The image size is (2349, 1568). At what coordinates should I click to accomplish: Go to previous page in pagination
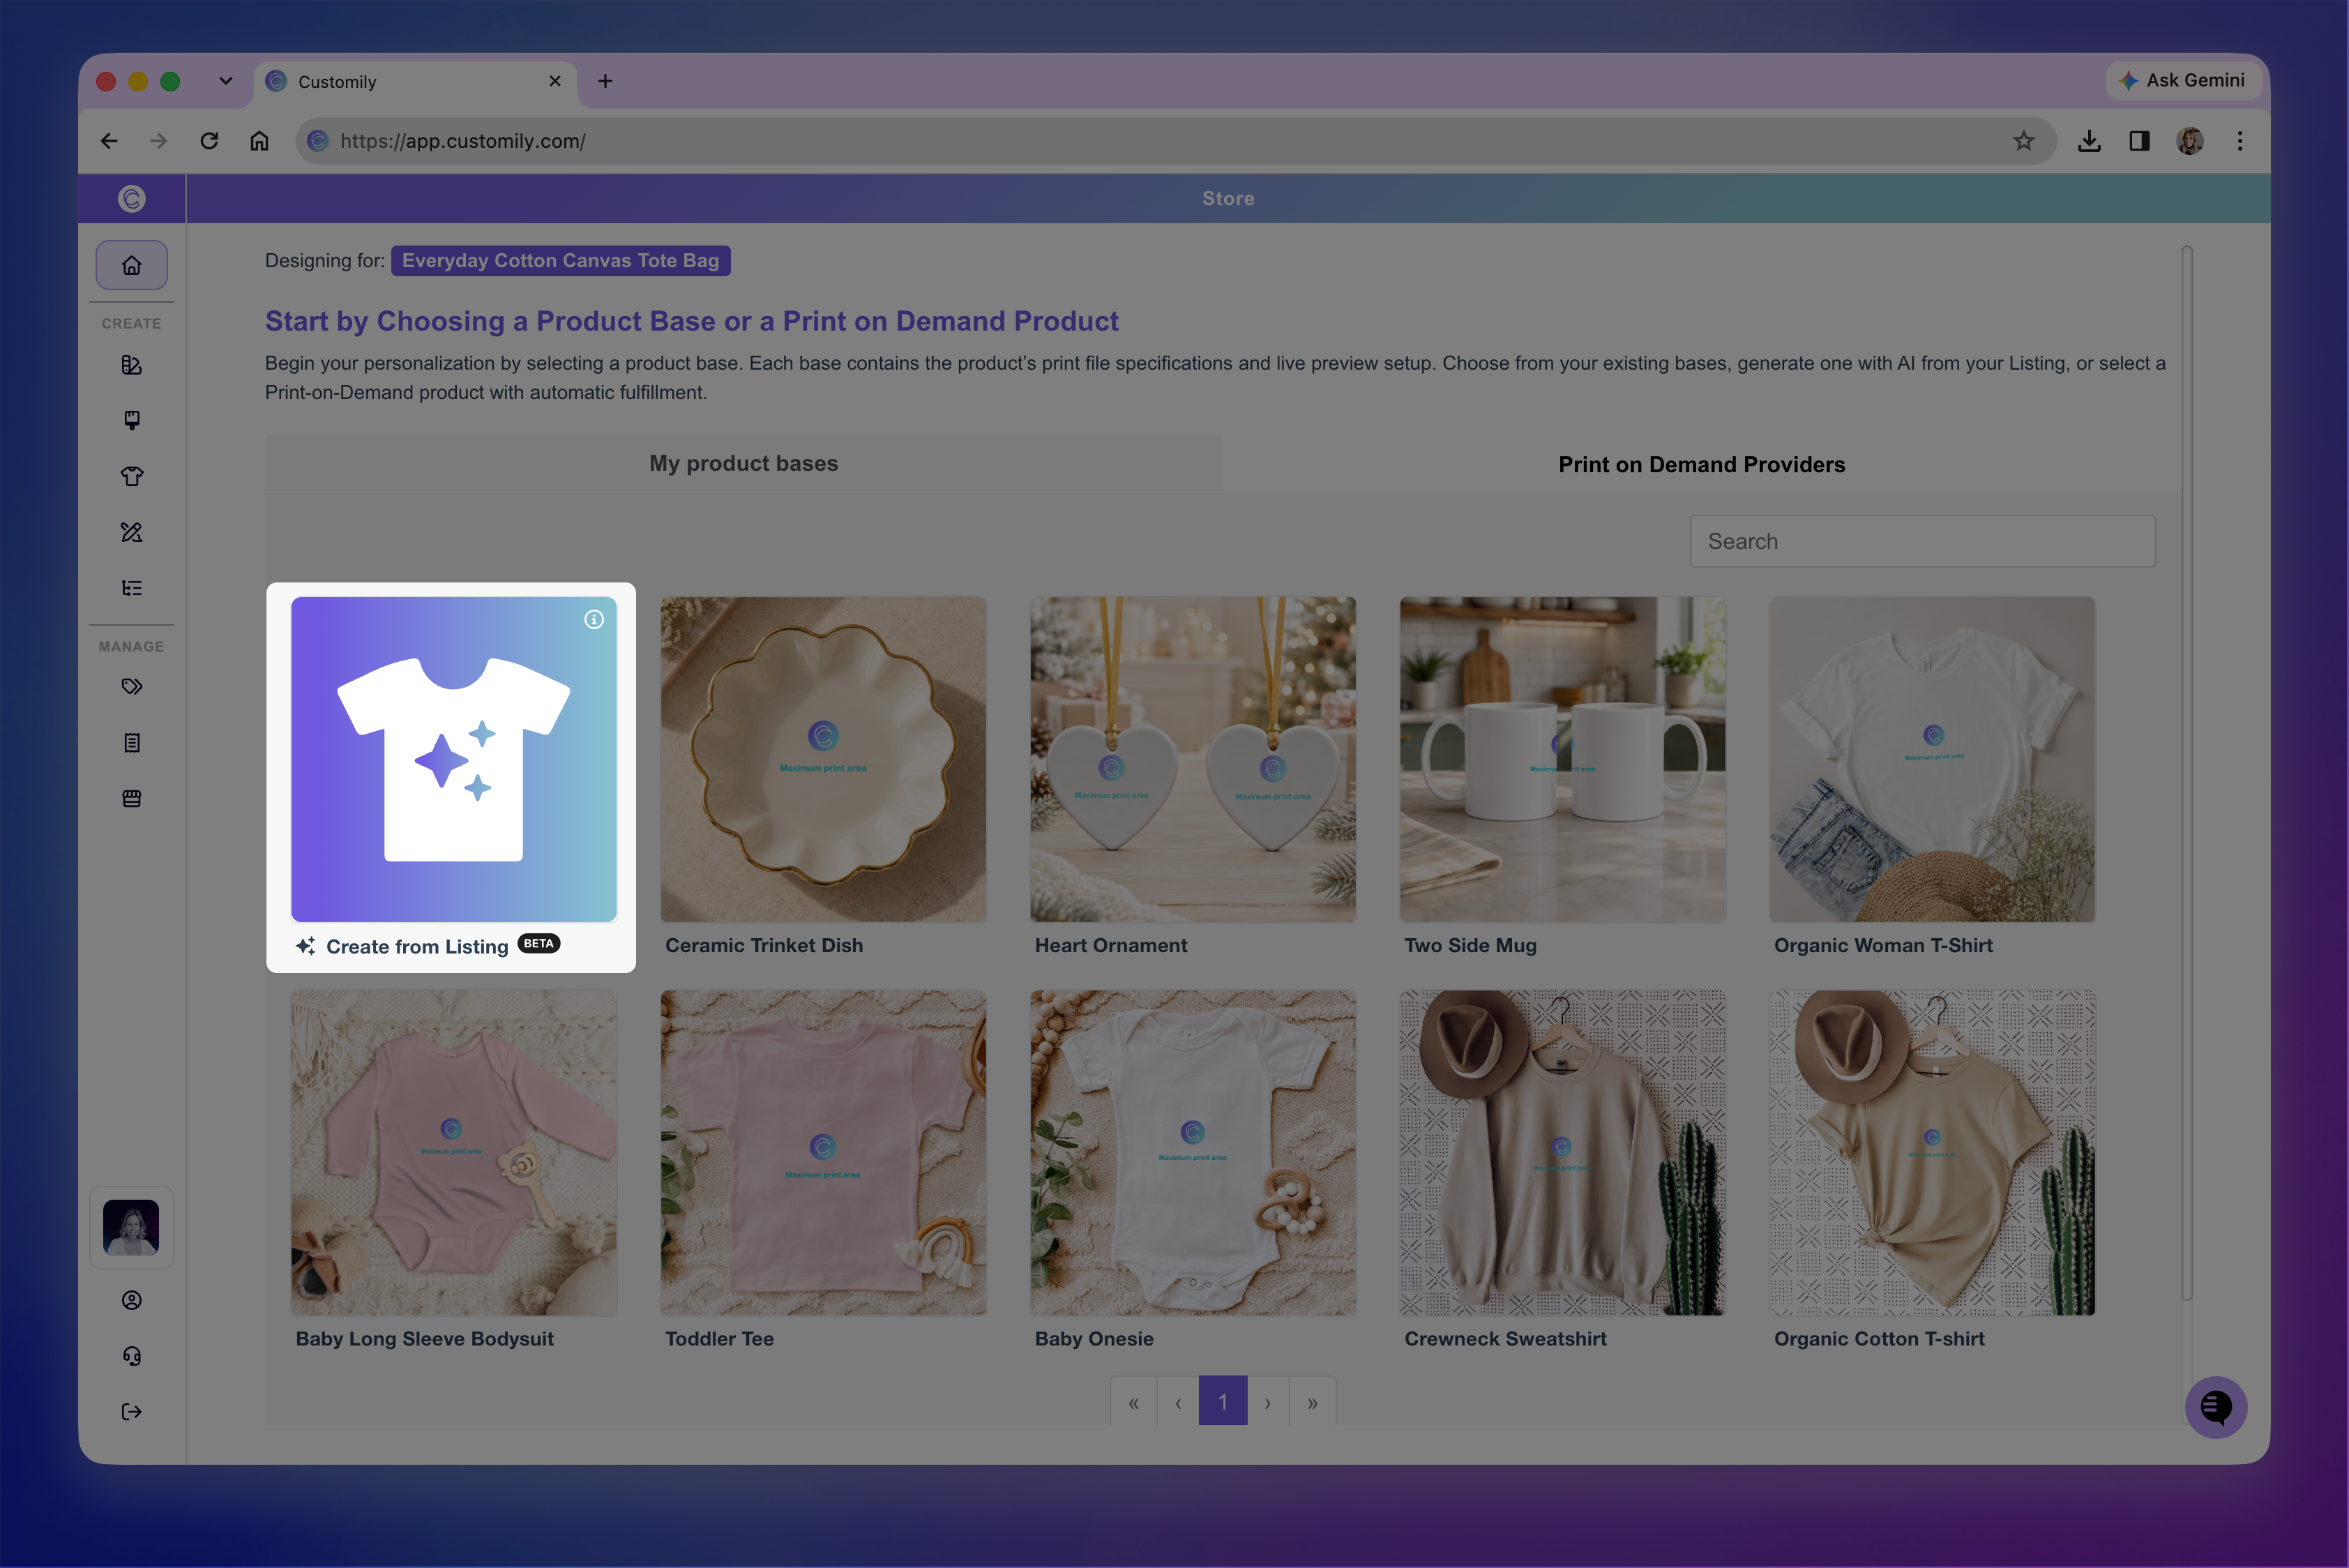click(x=1178, y=1402)
